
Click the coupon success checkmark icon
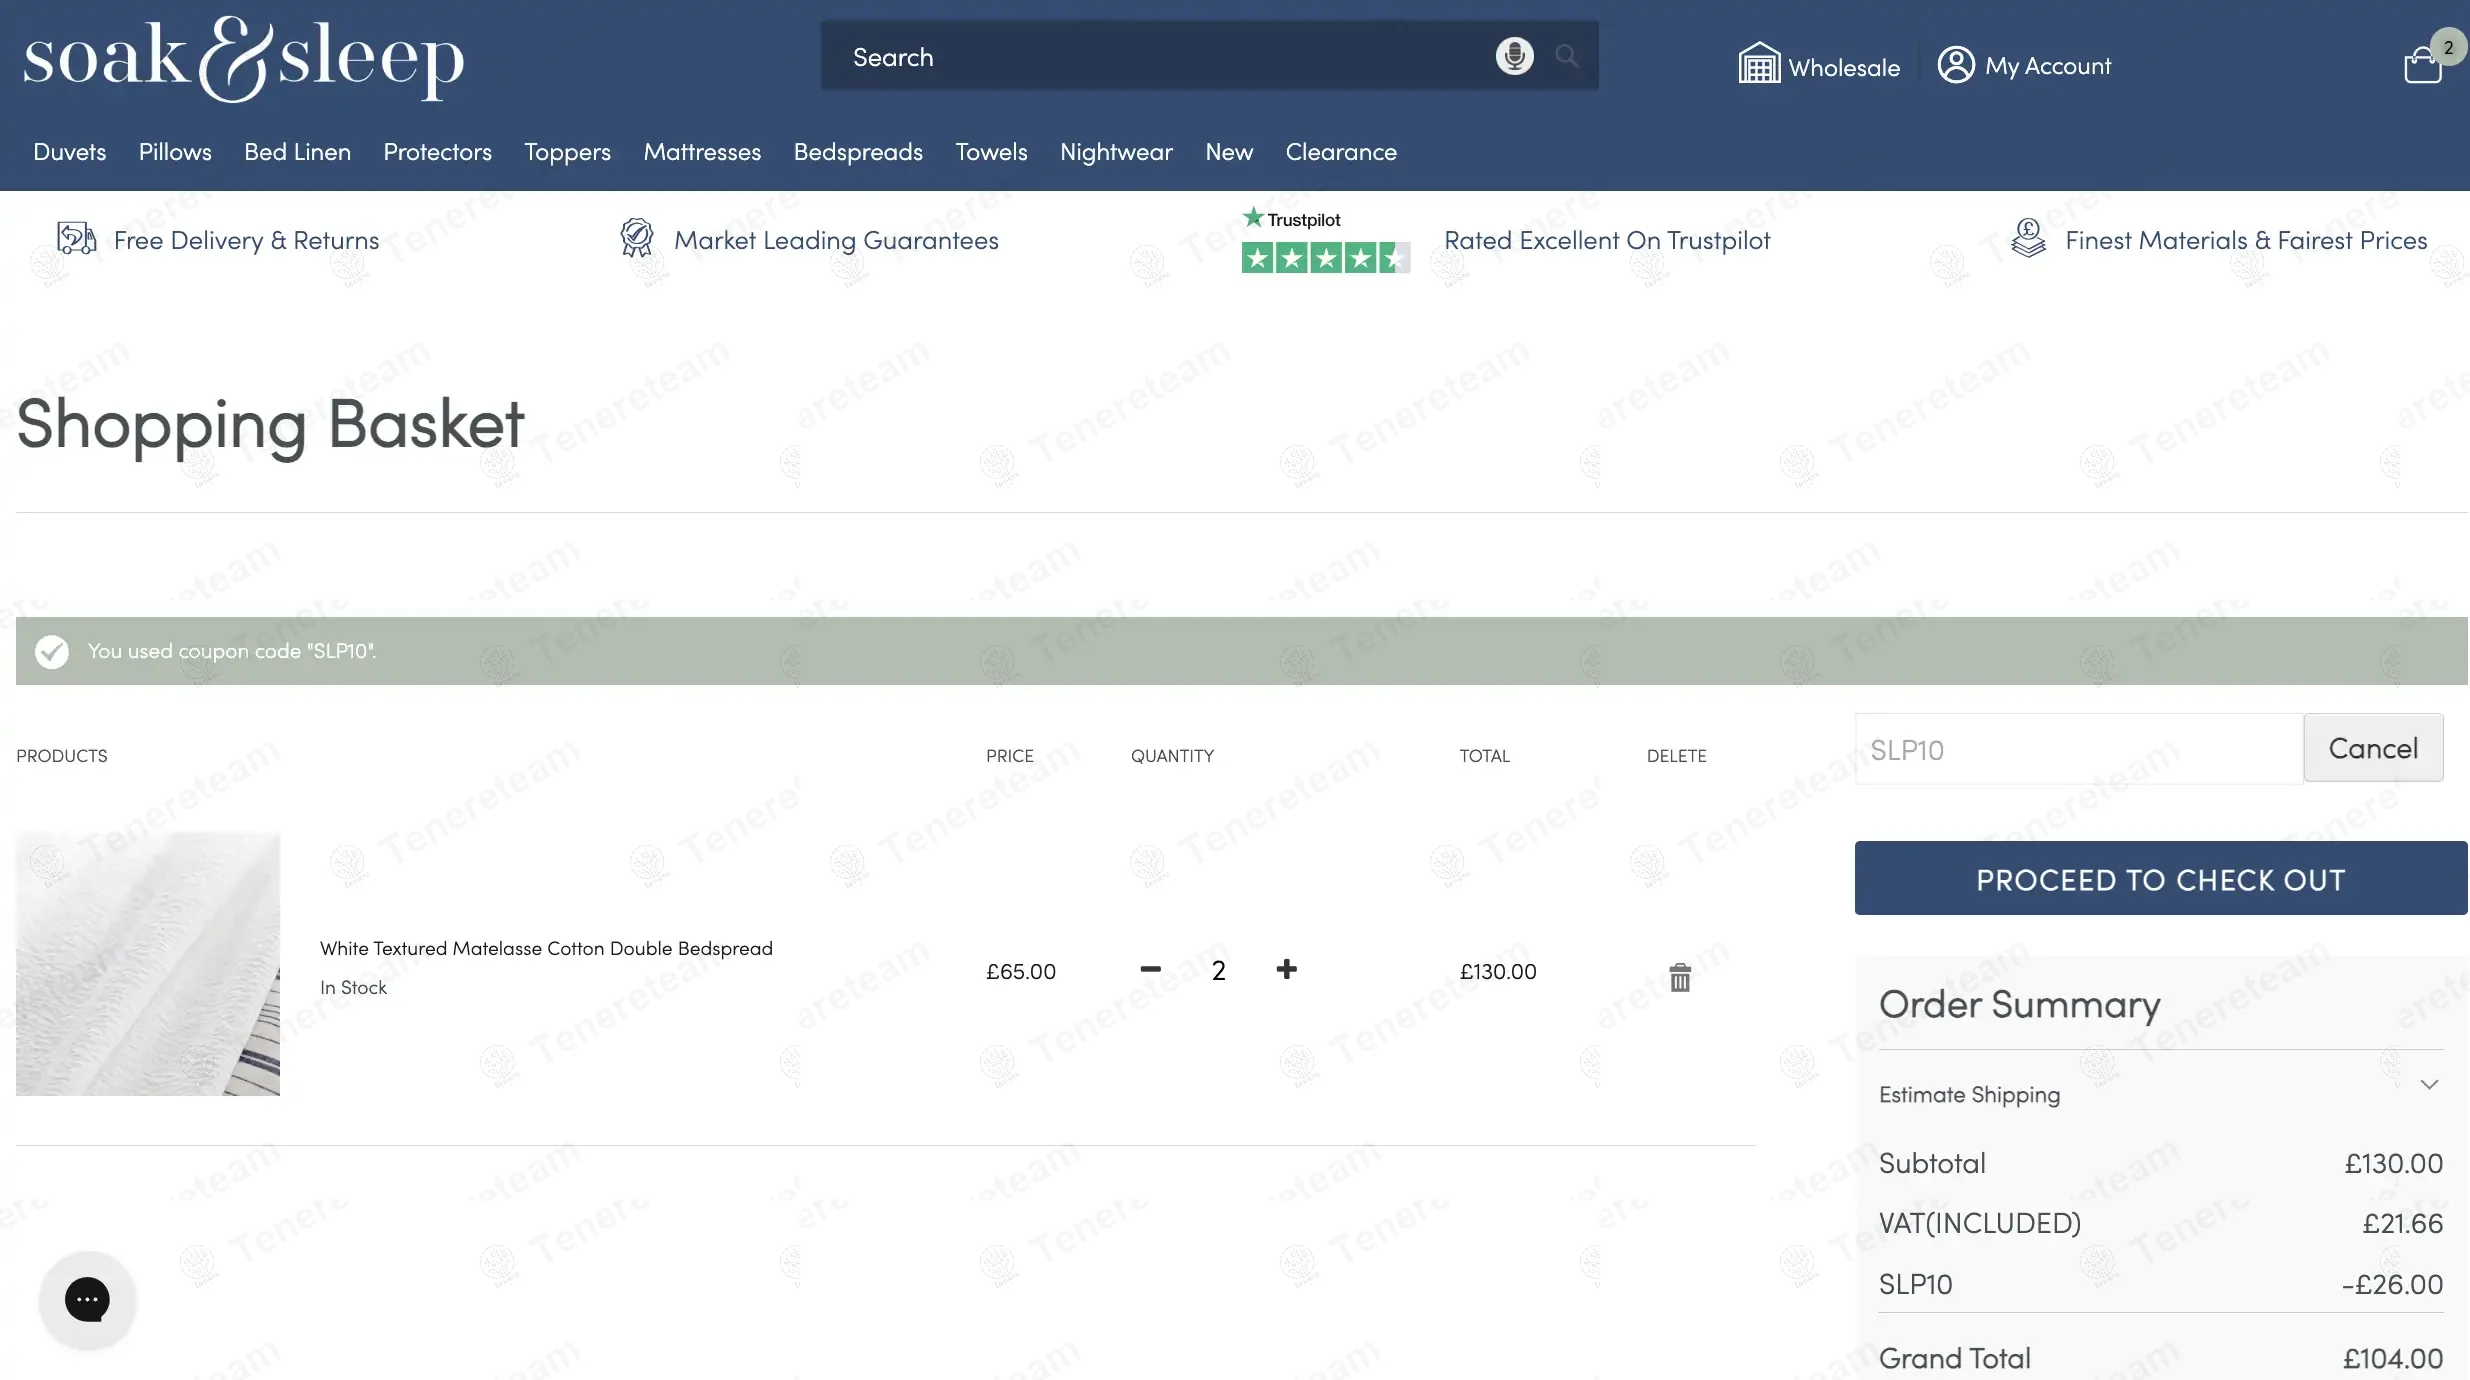[x=52, y=651]
